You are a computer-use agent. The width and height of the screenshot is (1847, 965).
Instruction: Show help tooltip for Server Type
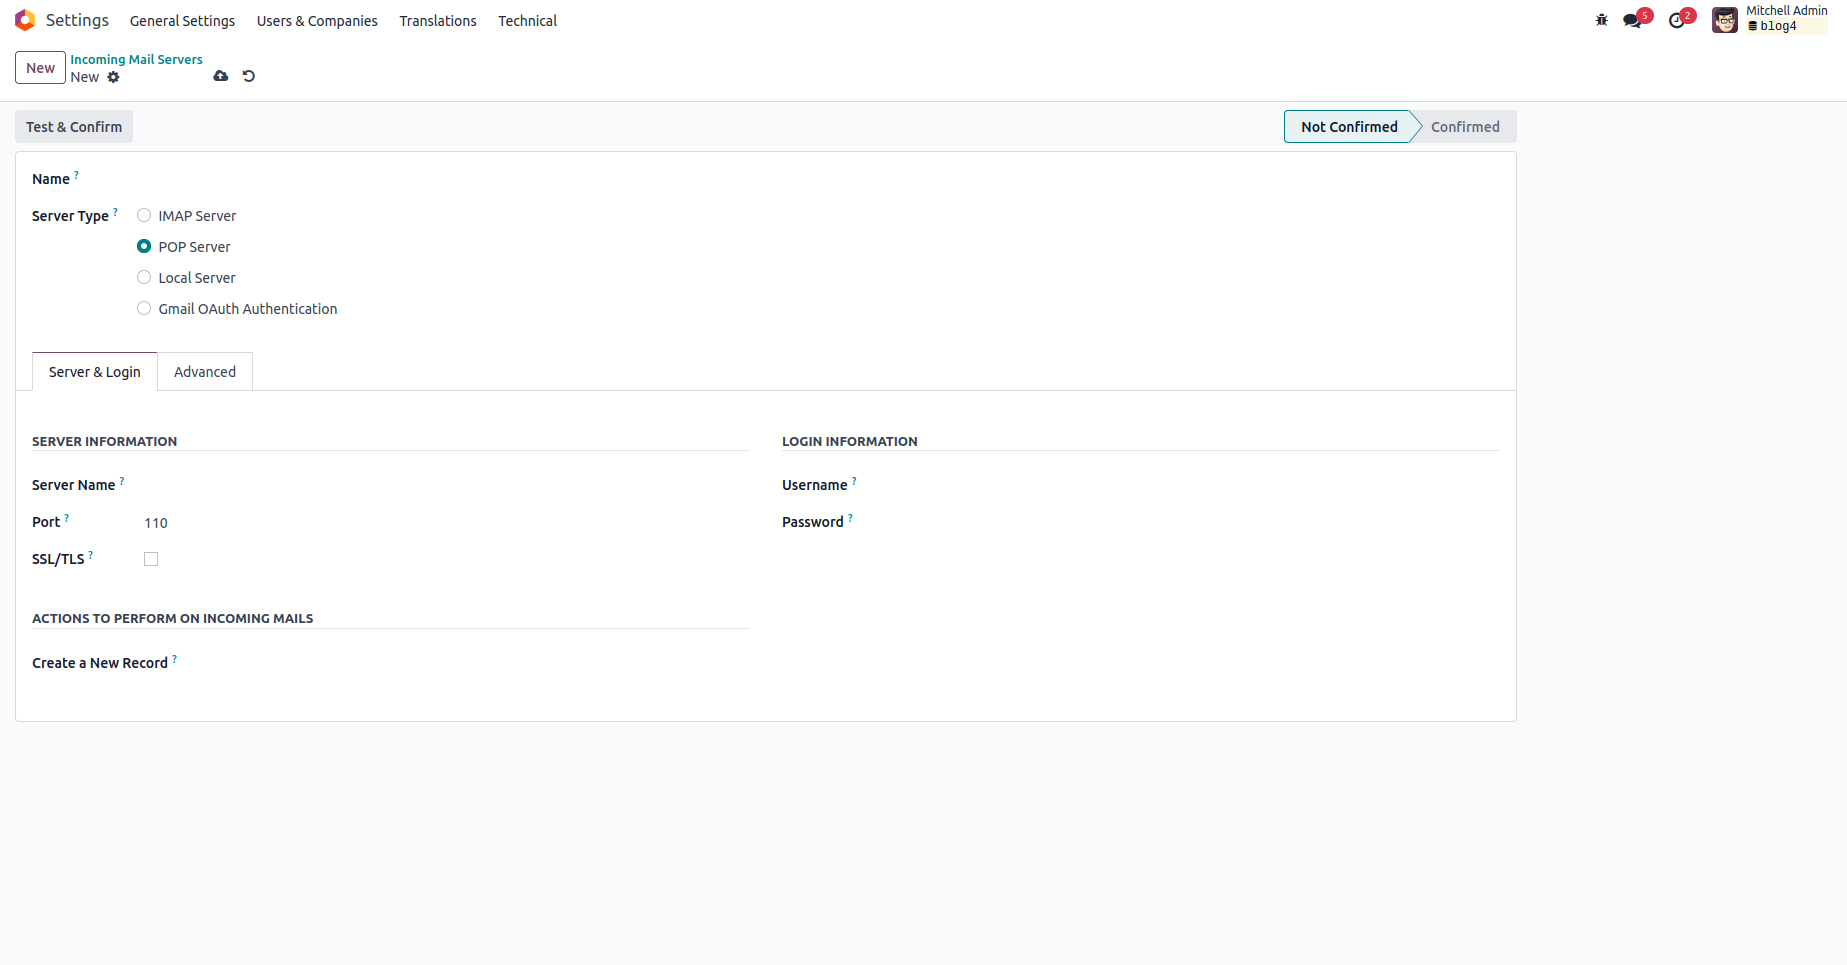click(115, 212)
